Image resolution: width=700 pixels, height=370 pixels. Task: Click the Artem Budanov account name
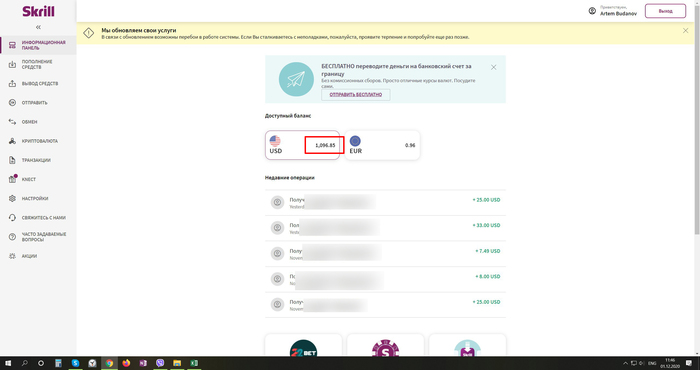tap(618, 14)
